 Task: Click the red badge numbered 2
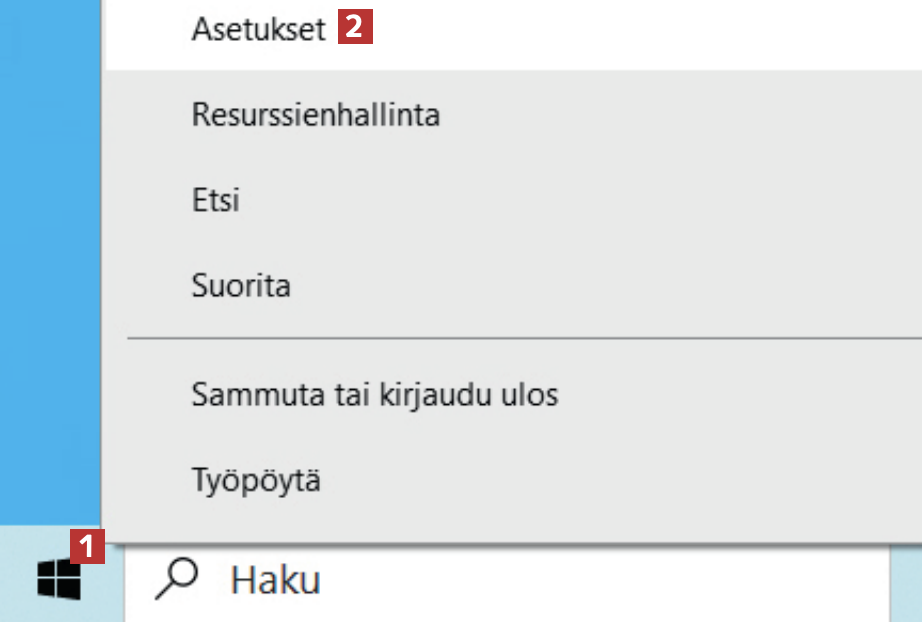tap(356, 28)
